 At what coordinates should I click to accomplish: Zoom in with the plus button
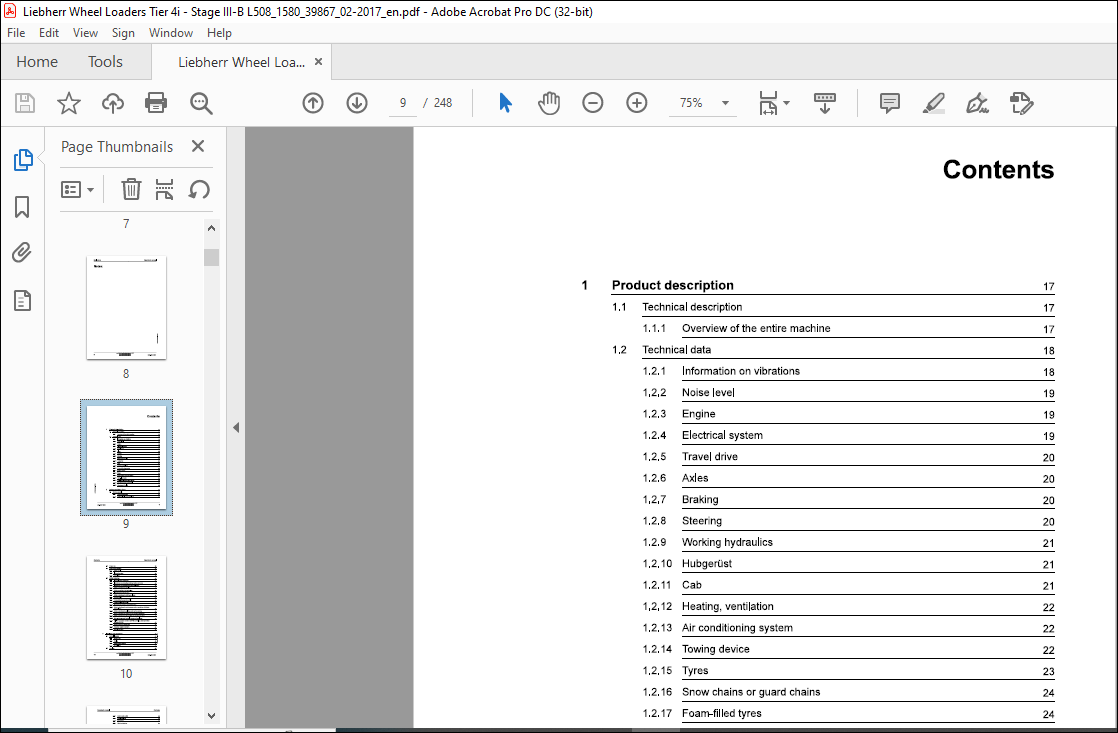[637, 103]
